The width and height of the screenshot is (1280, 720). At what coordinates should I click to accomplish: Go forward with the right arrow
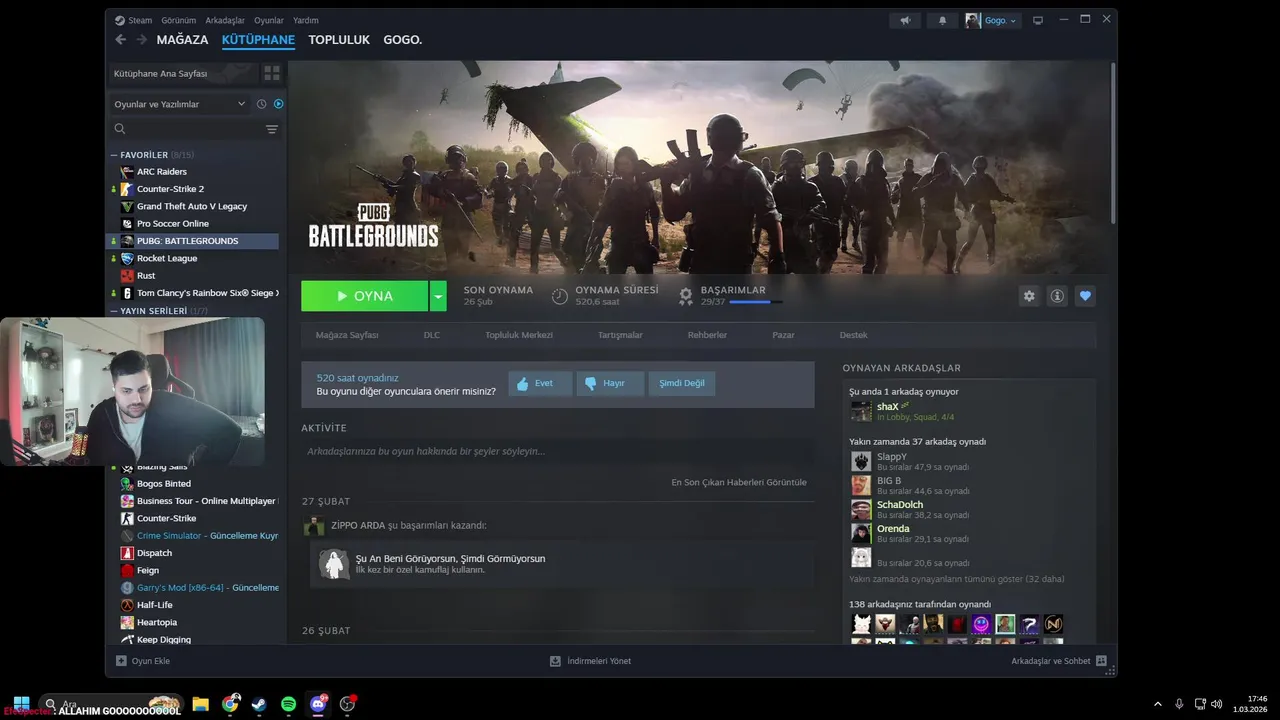142,40
